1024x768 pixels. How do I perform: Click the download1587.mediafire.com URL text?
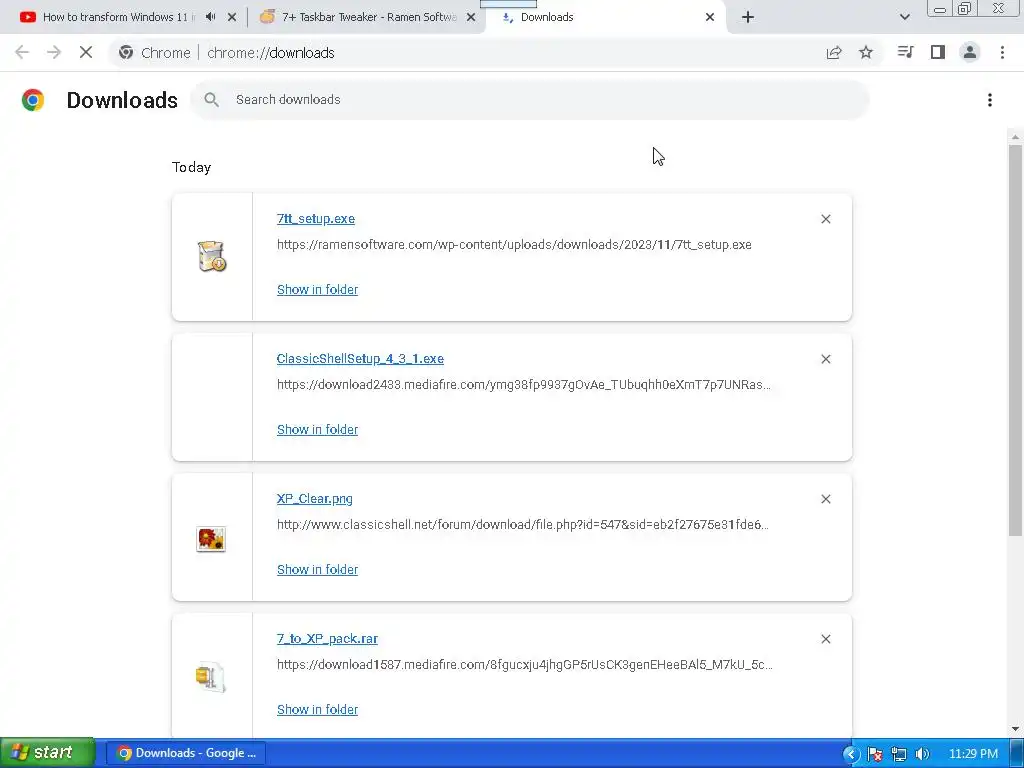point(524,665)
